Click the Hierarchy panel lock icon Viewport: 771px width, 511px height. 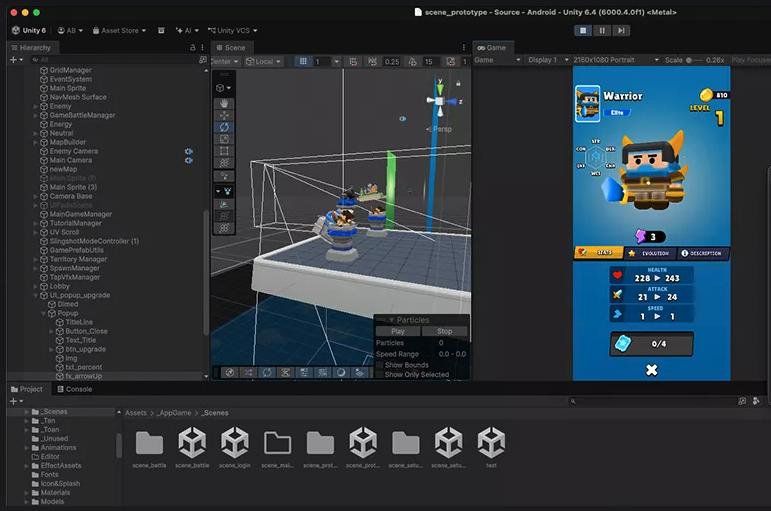[x=192, y=48]
